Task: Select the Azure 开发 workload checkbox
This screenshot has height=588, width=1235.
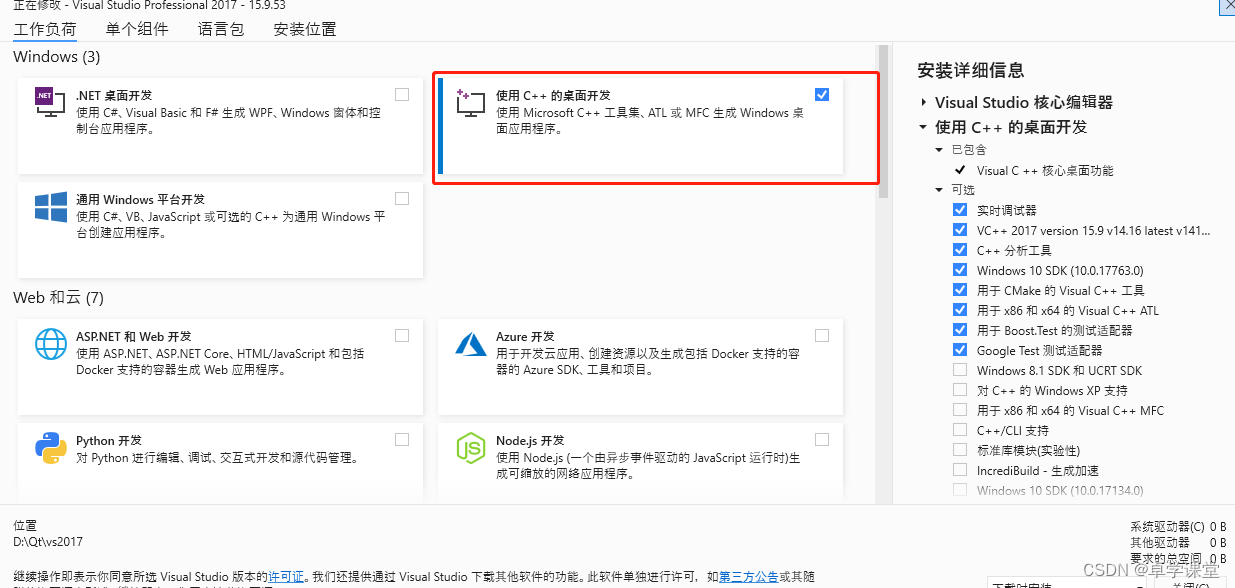Action: click(822, 336)
